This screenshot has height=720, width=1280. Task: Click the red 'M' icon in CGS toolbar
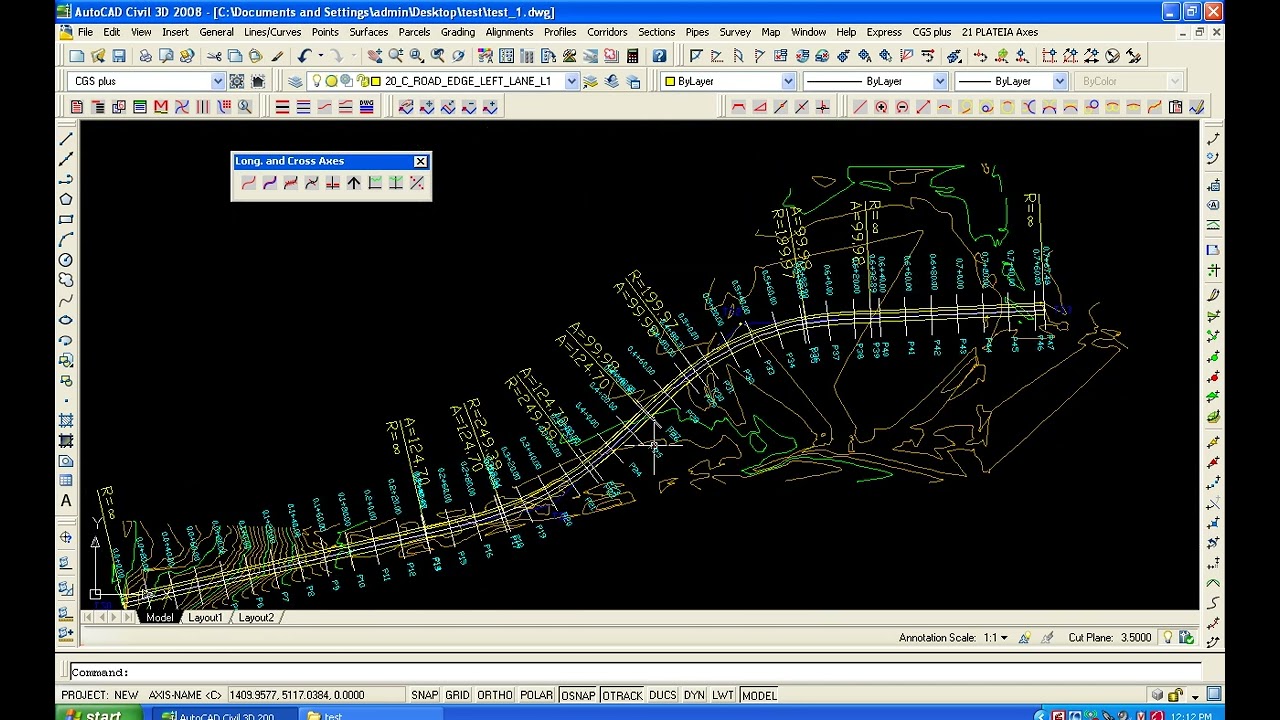161,107
